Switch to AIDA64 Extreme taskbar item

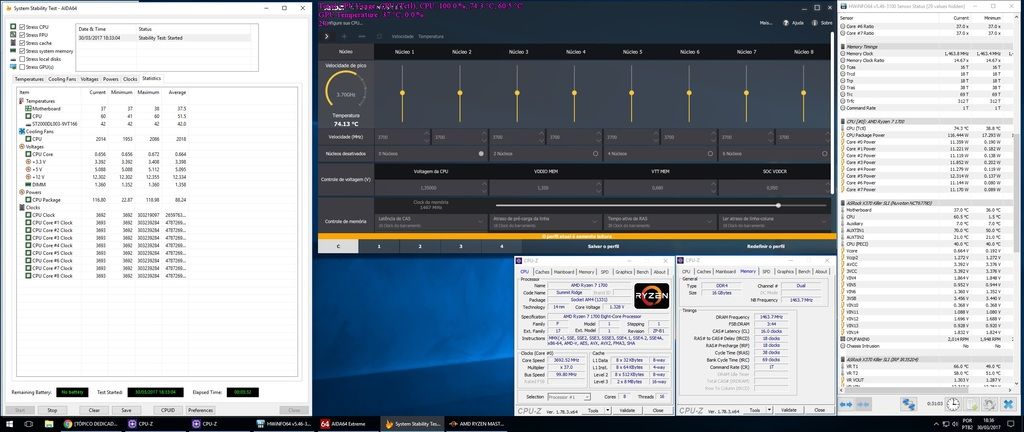click(348, 424)
